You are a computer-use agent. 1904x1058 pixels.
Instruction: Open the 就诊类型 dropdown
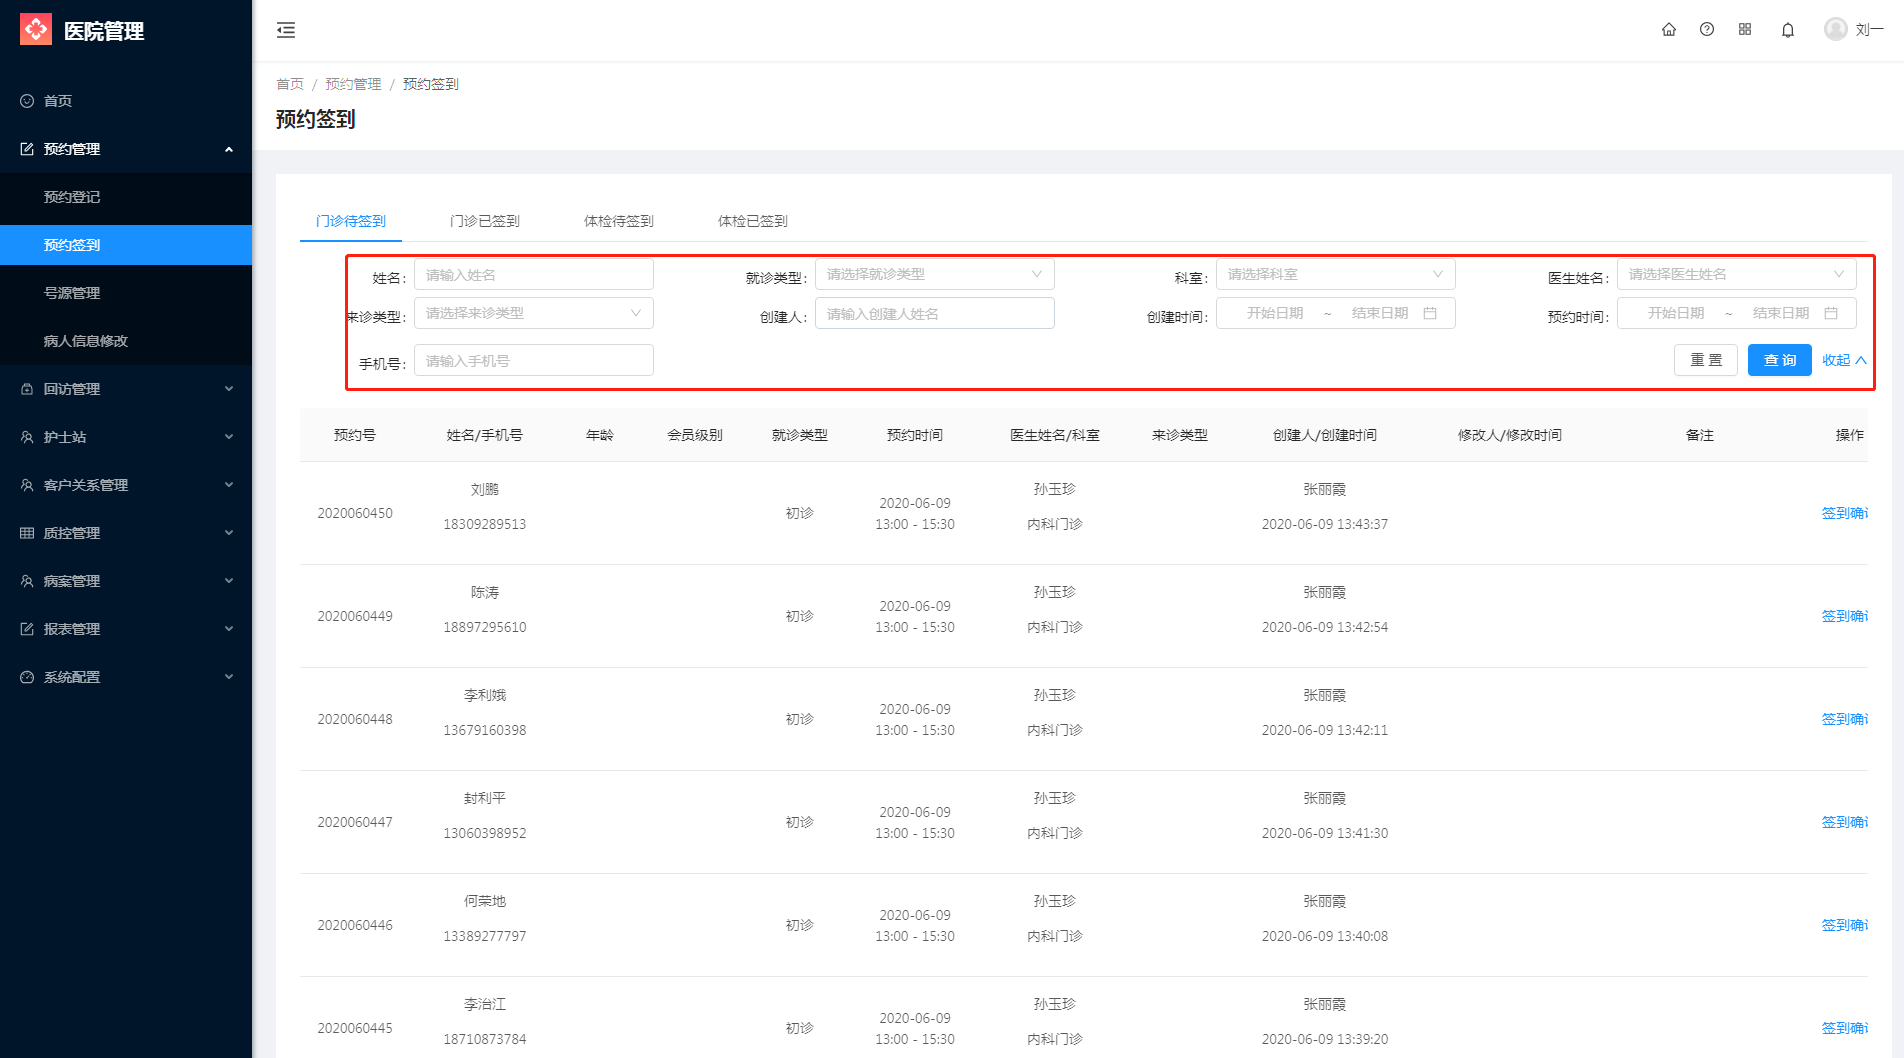pos(934,274)
